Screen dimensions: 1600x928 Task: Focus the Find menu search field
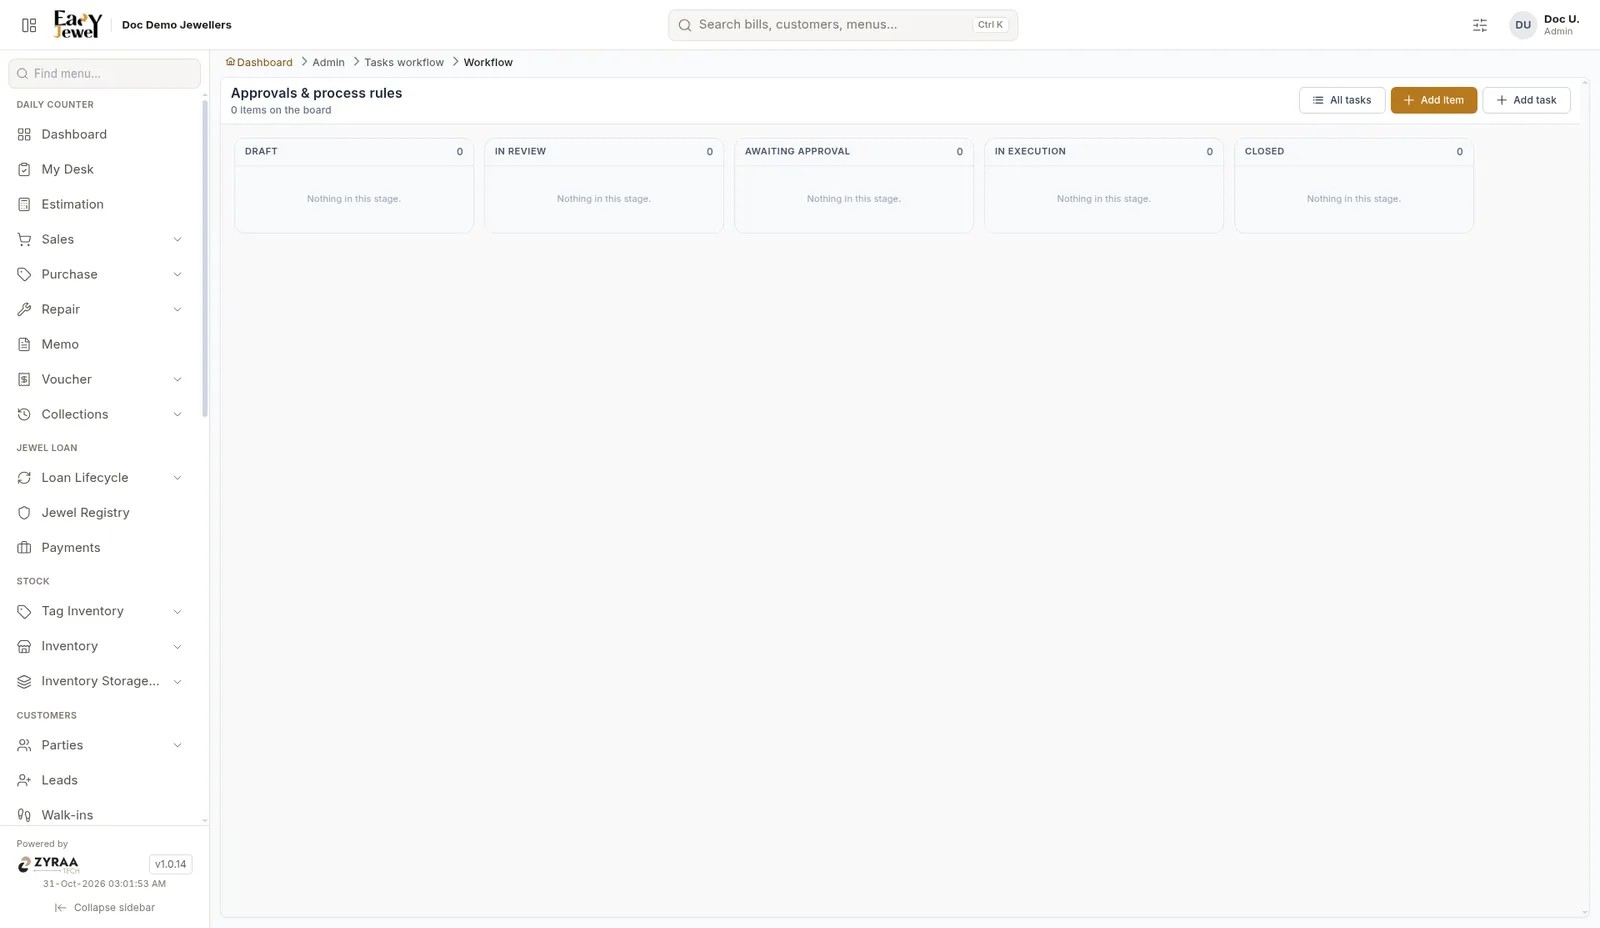104,73
